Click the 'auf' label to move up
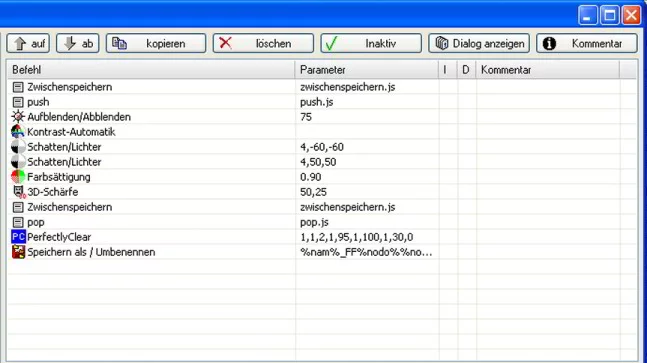The width and height of the screenshot is (647, 363). point(38,44)
